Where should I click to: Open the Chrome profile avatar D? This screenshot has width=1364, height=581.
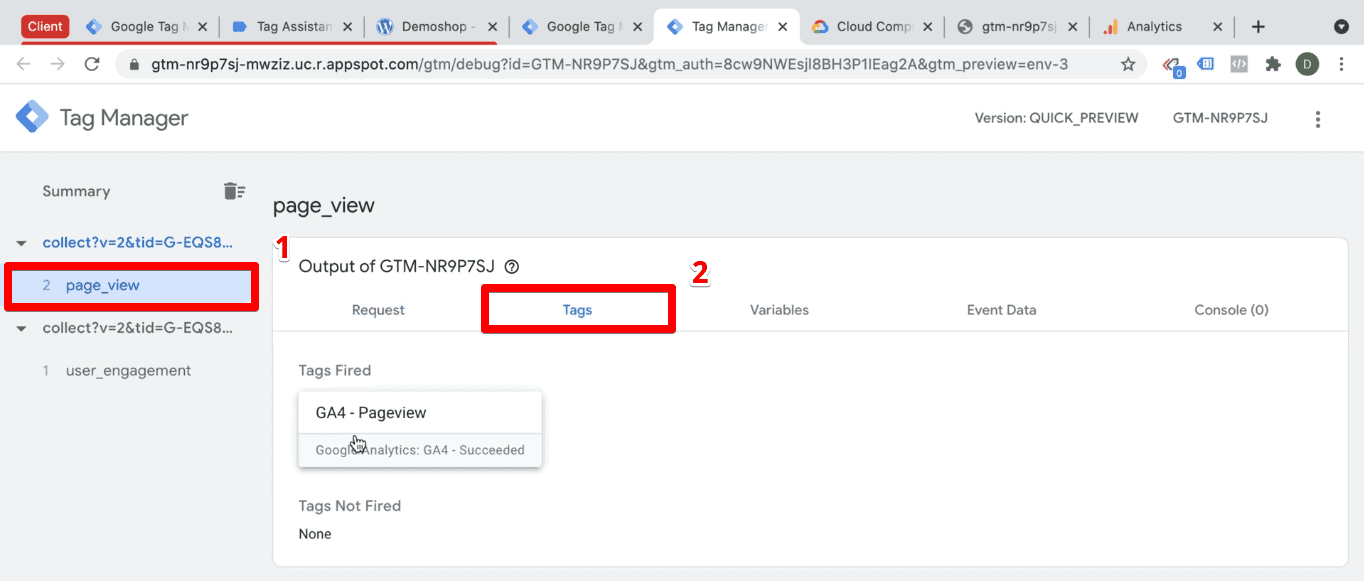pos(1307,63)
